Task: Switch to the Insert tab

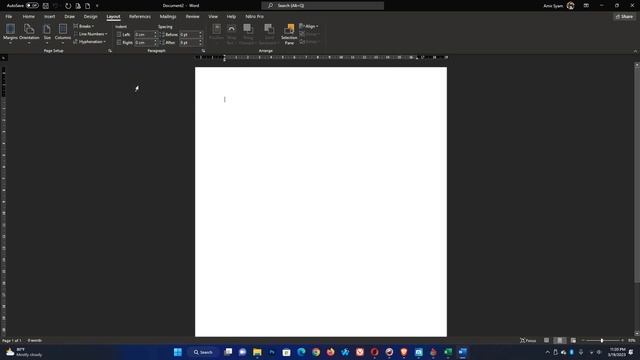Action: [x=49, y=16]
